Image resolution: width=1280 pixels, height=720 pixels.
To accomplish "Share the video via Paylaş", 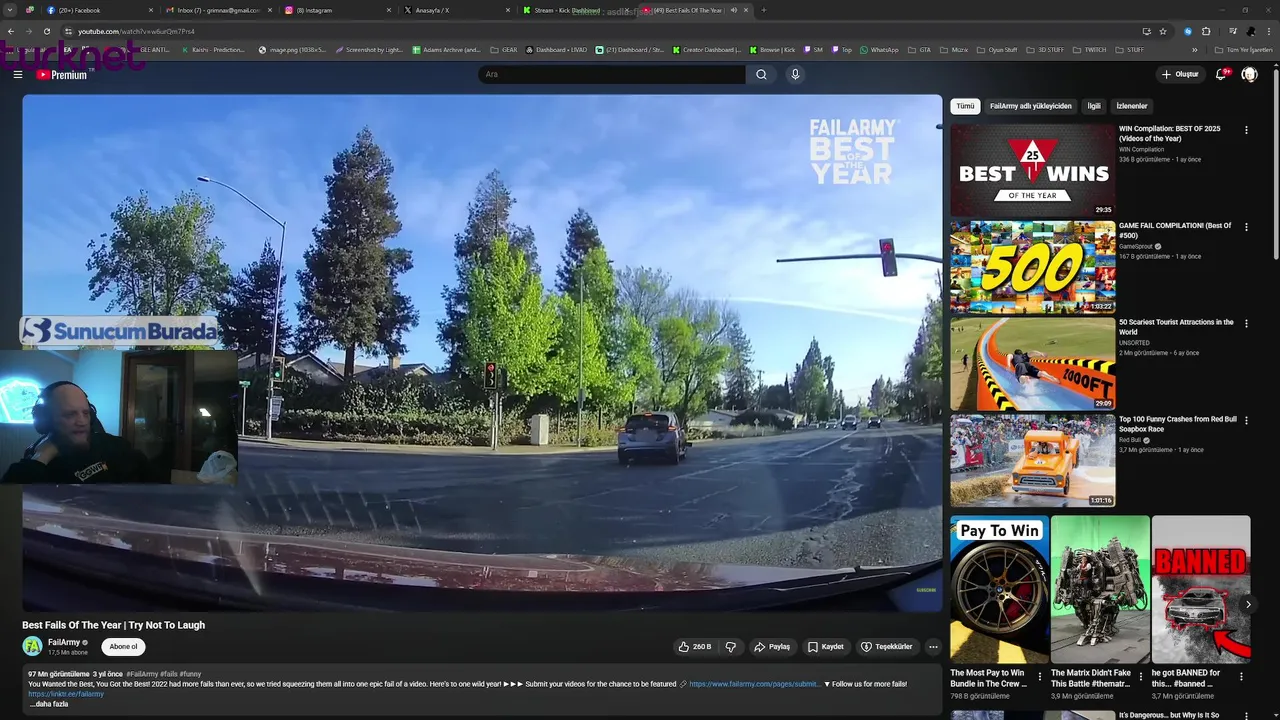I will [772, 647].
